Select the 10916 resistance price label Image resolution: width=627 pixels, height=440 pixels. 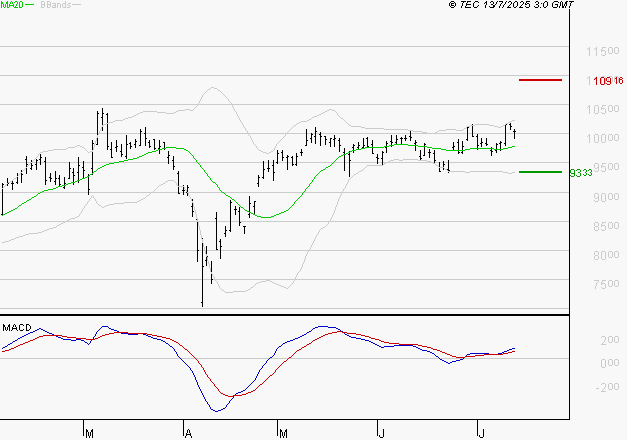(608, 80)
